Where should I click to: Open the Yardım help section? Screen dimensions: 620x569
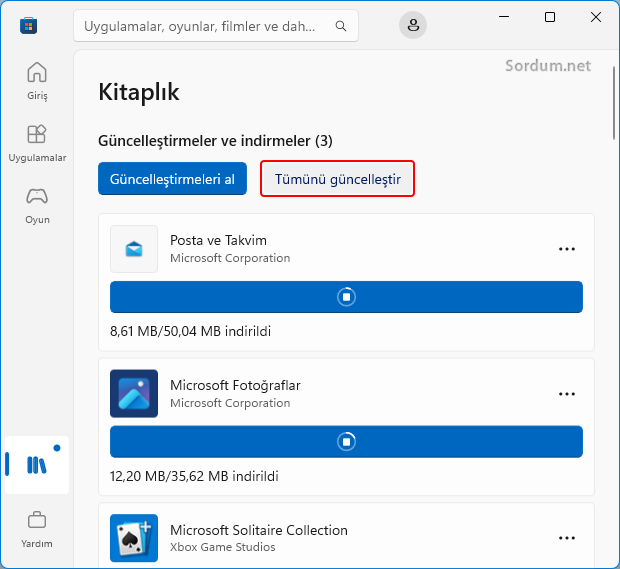37,530
